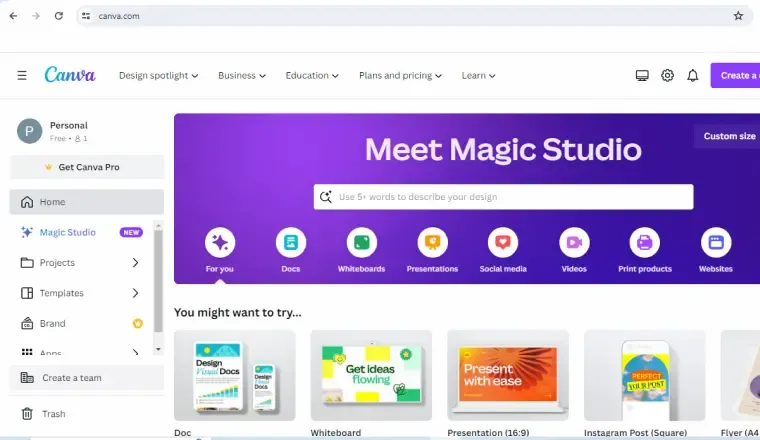The height and width of the screenshot is (440, 760).
Task: Open the Doc template thumbnail
Action: coord(235,376)
